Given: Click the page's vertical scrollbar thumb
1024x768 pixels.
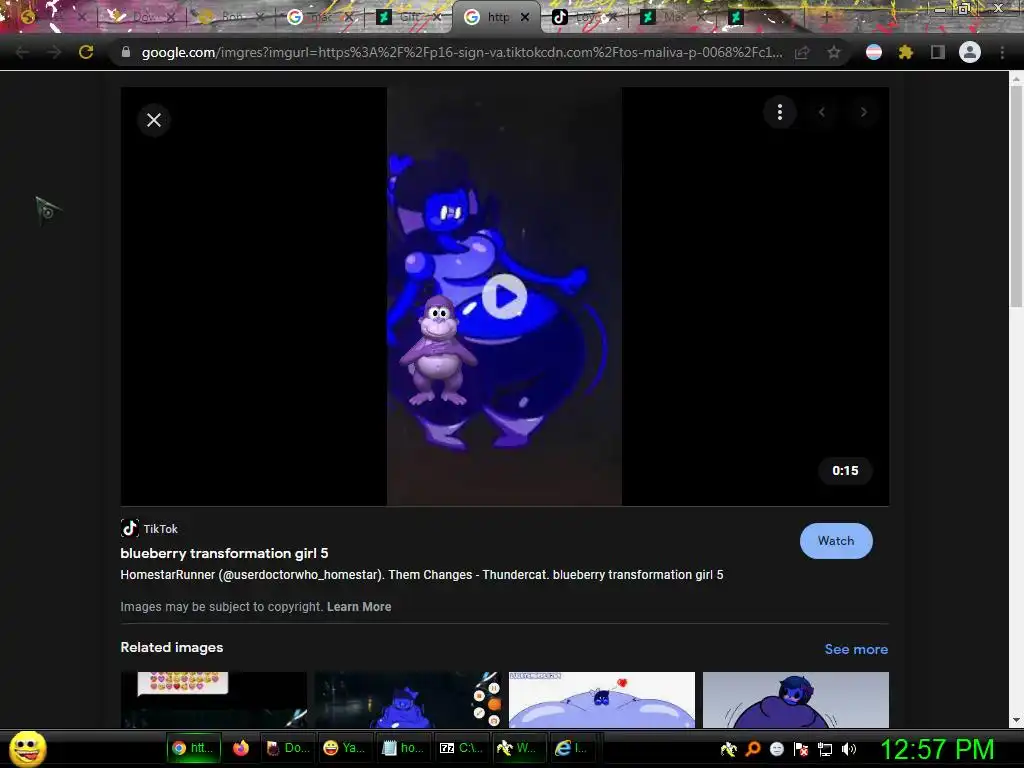Looking at the screenshot, I should (1016, 196).
